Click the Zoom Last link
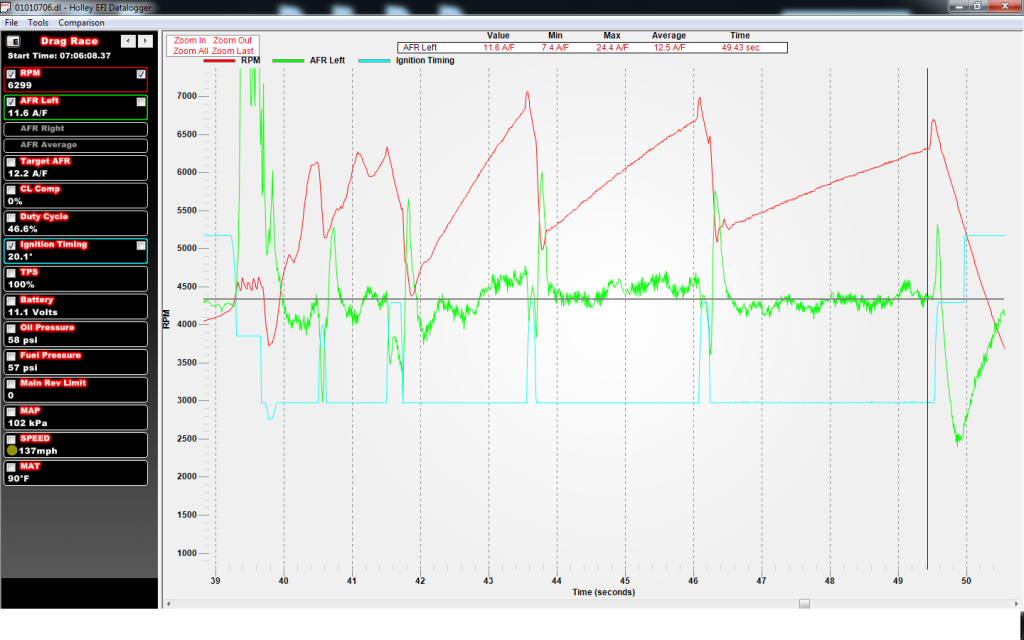The width and height of the screenshot is (1024, 640). (232, 51)
